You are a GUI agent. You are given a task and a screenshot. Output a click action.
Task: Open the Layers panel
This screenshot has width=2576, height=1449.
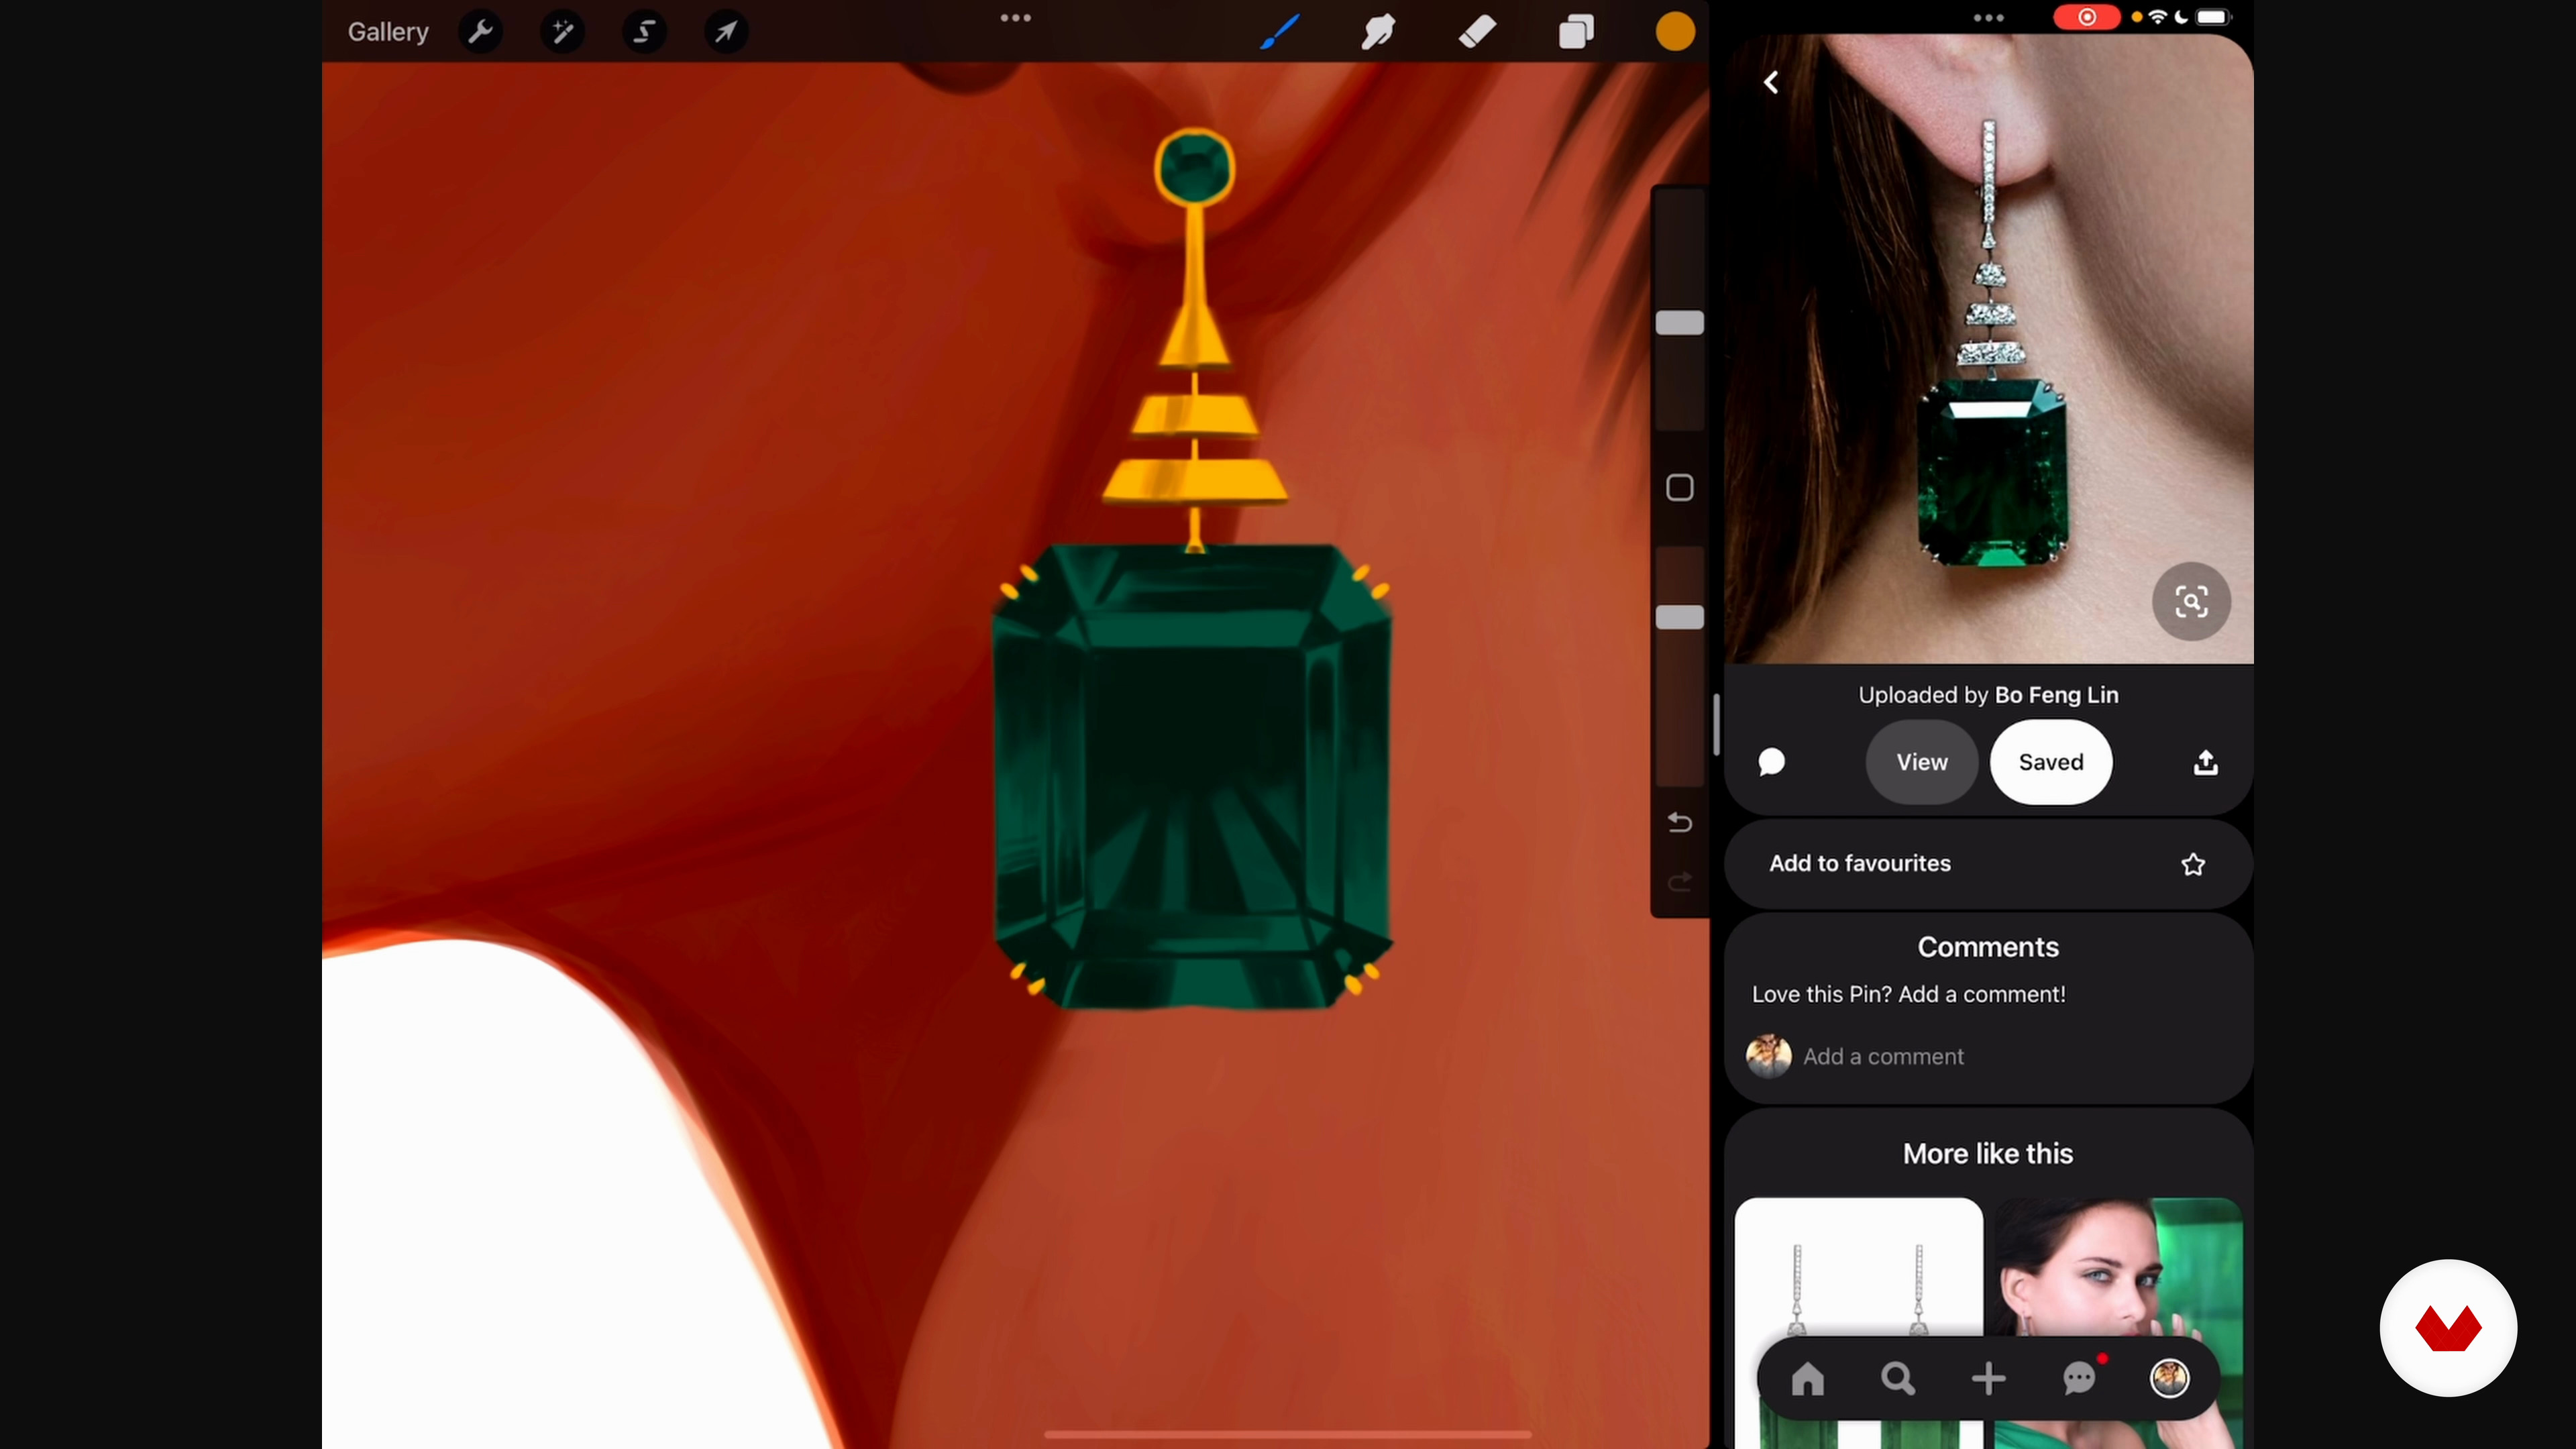[1576, 32]
